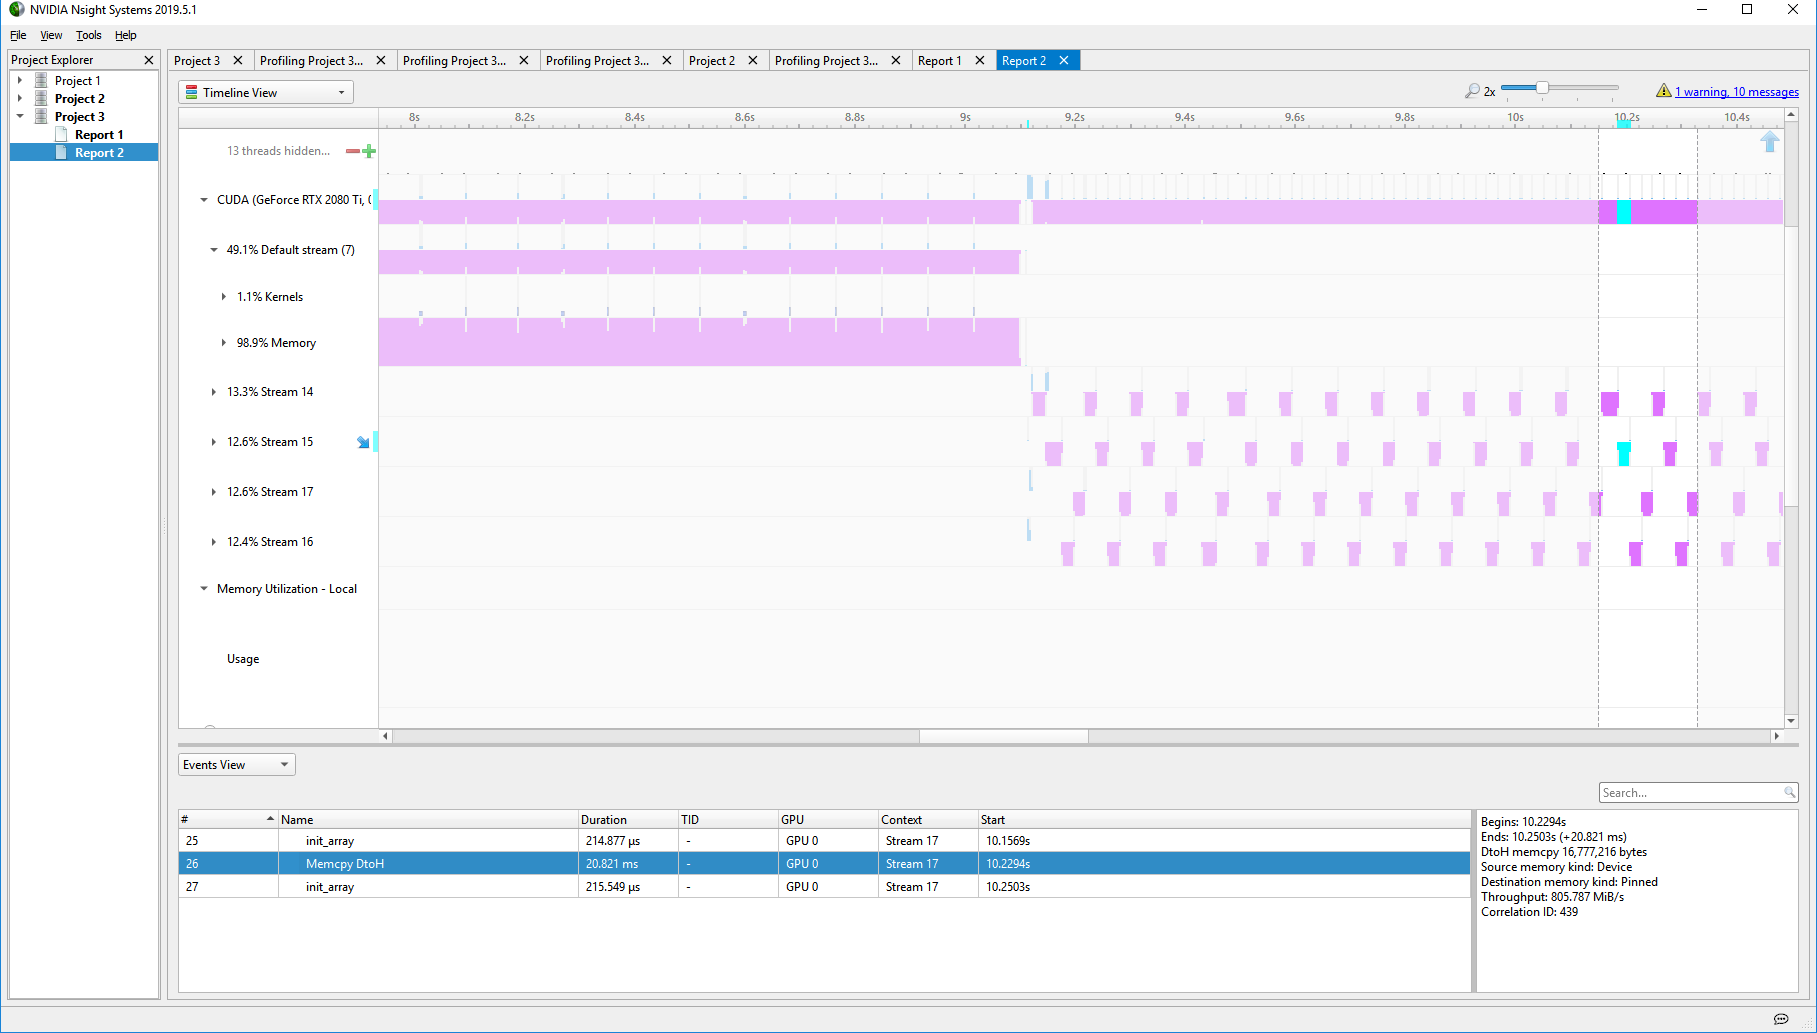Click the blue up arrow in timeline
The image size is (1817, 1033).
click(1769, 142)
